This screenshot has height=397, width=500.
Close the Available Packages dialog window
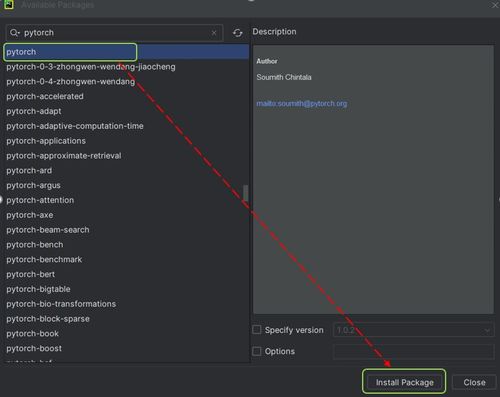[x=495, y=5]
